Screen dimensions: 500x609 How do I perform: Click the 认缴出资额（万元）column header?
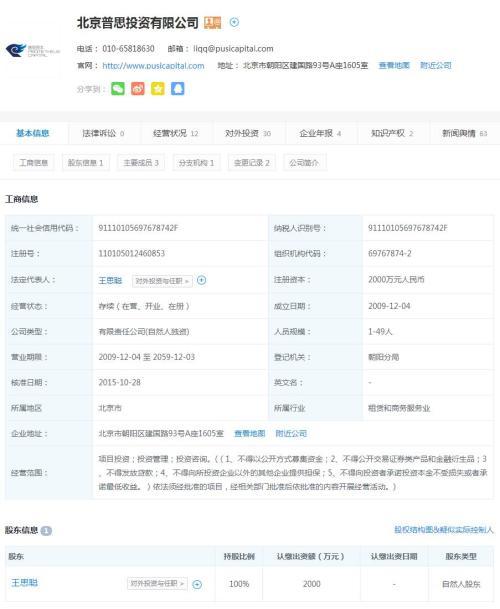click(311, 556)
